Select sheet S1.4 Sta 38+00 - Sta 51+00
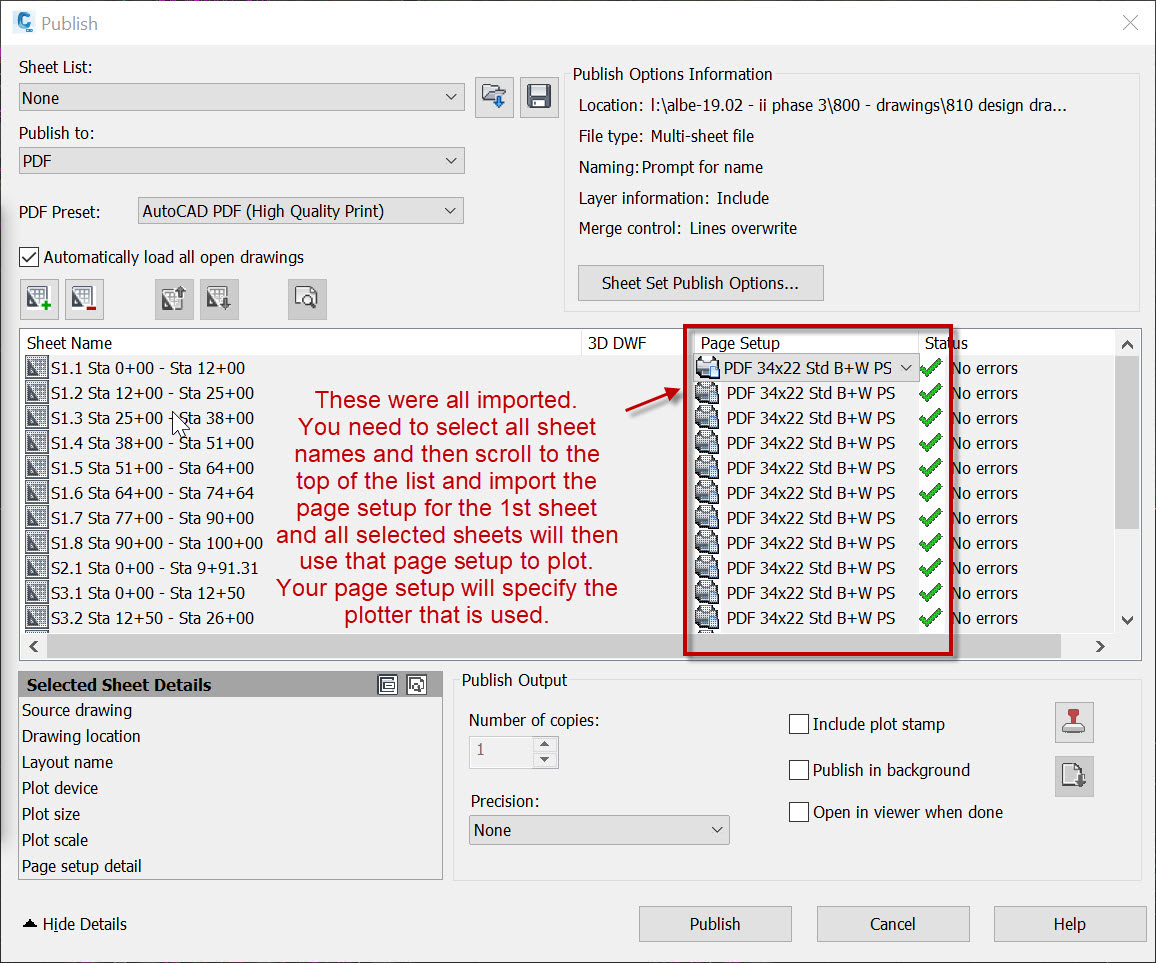The image size is (1156, 963). coord(140,443)
